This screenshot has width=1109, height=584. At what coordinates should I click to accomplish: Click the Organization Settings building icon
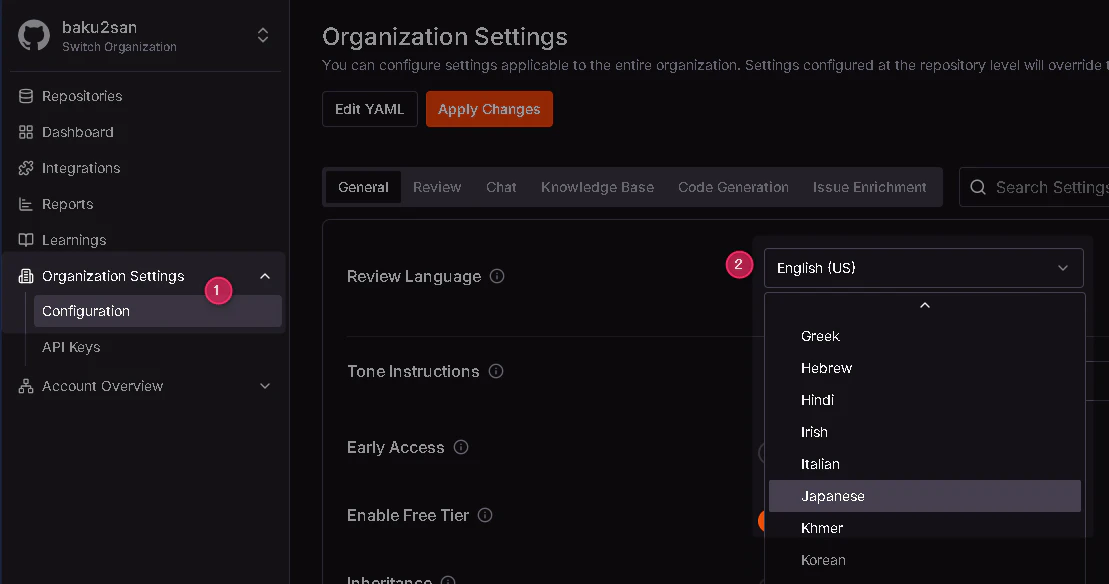[26, 276]
